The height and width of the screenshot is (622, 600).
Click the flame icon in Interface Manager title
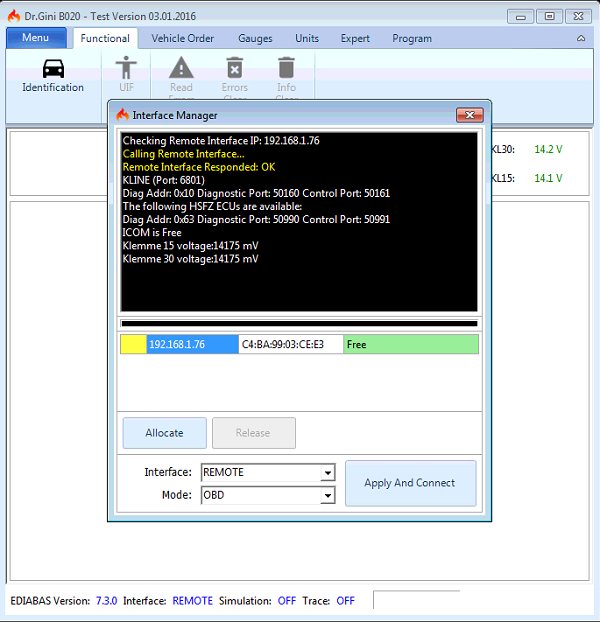(x=124, y=115)
